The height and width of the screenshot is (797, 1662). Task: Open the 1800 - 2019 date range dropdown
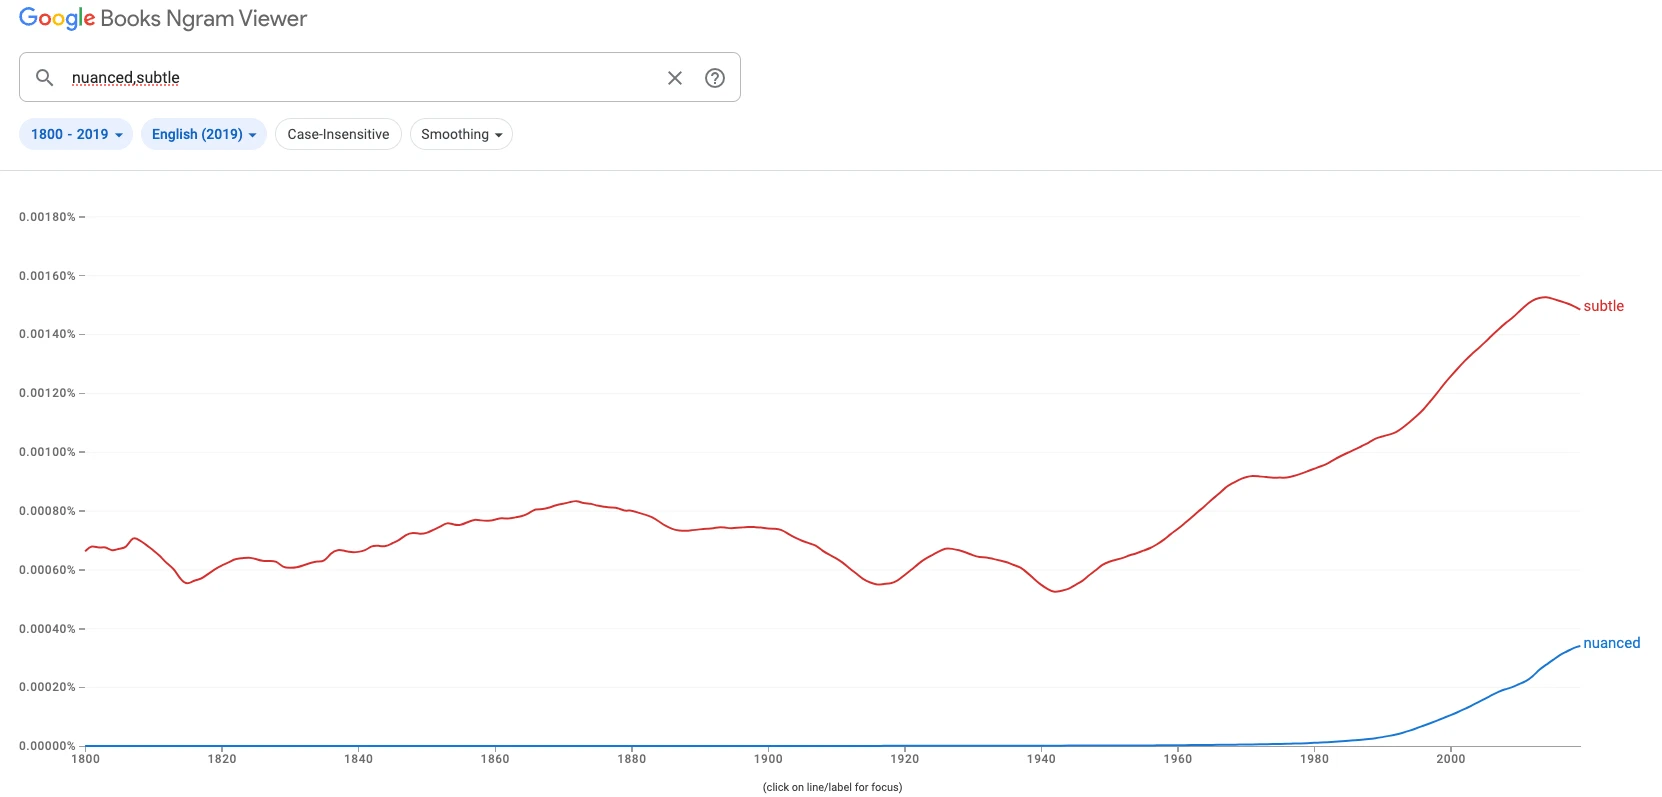pos(76,134)
